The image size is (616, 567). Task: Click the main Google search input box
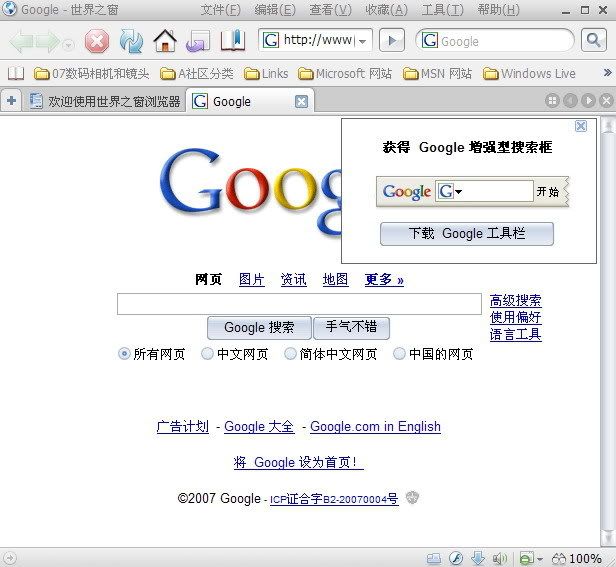tap(299, 304)
